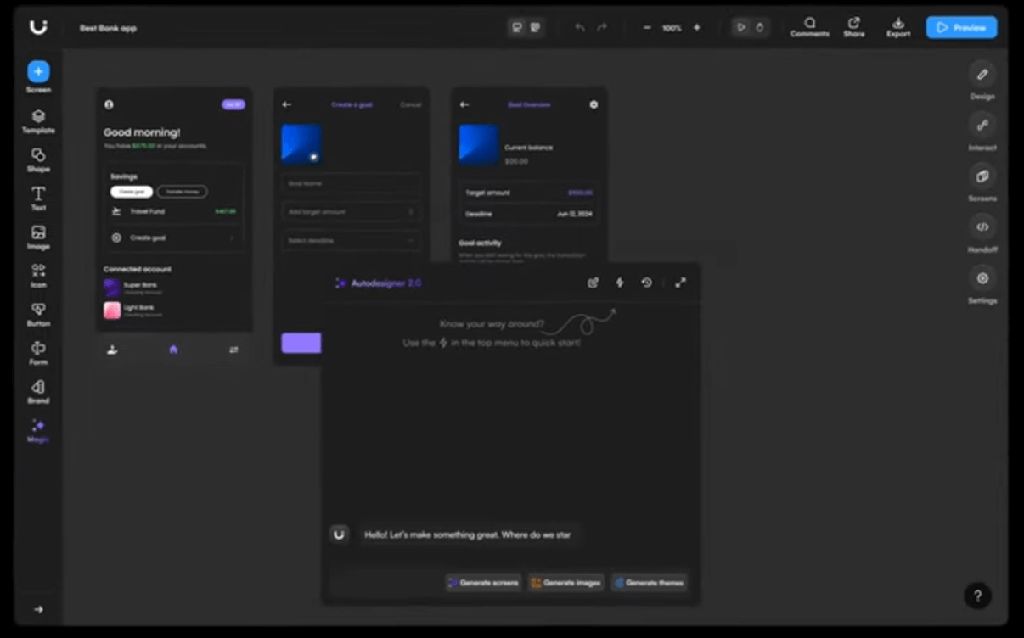Viewport: 1024px width, 638px height.
Task: Open the Select deadline dropdown
Action: (351, 240)
